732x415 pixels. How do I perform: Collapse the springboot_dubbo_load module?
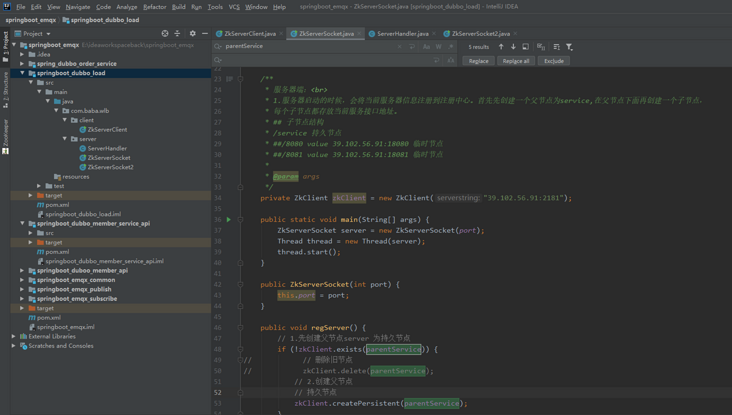point(22,73)
